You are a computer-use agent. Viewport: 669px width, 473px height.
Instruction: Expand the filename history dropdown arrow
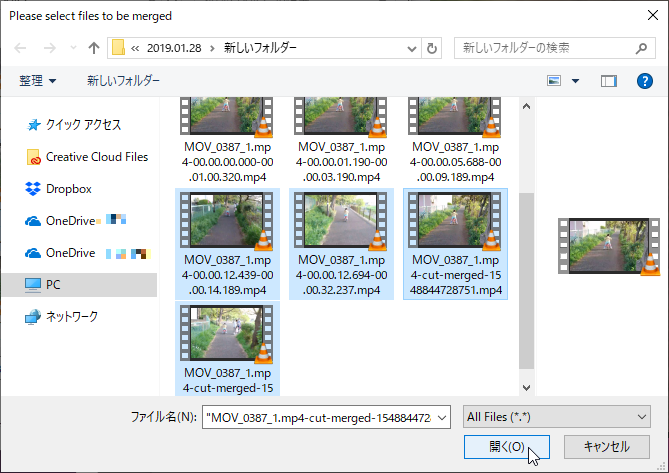point(443,418)
